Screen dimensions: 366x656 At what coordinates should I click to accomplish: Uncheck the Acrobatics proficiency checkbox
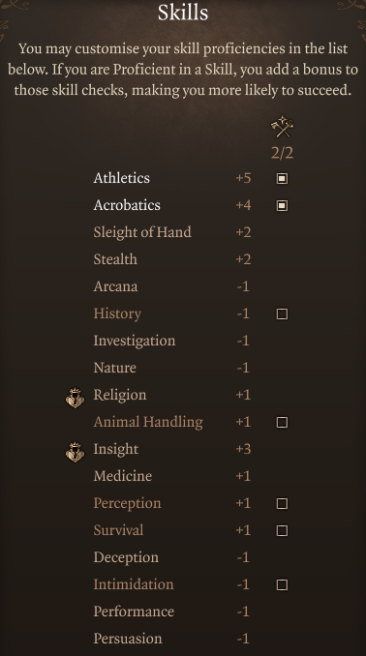click(x=282, y=205)
